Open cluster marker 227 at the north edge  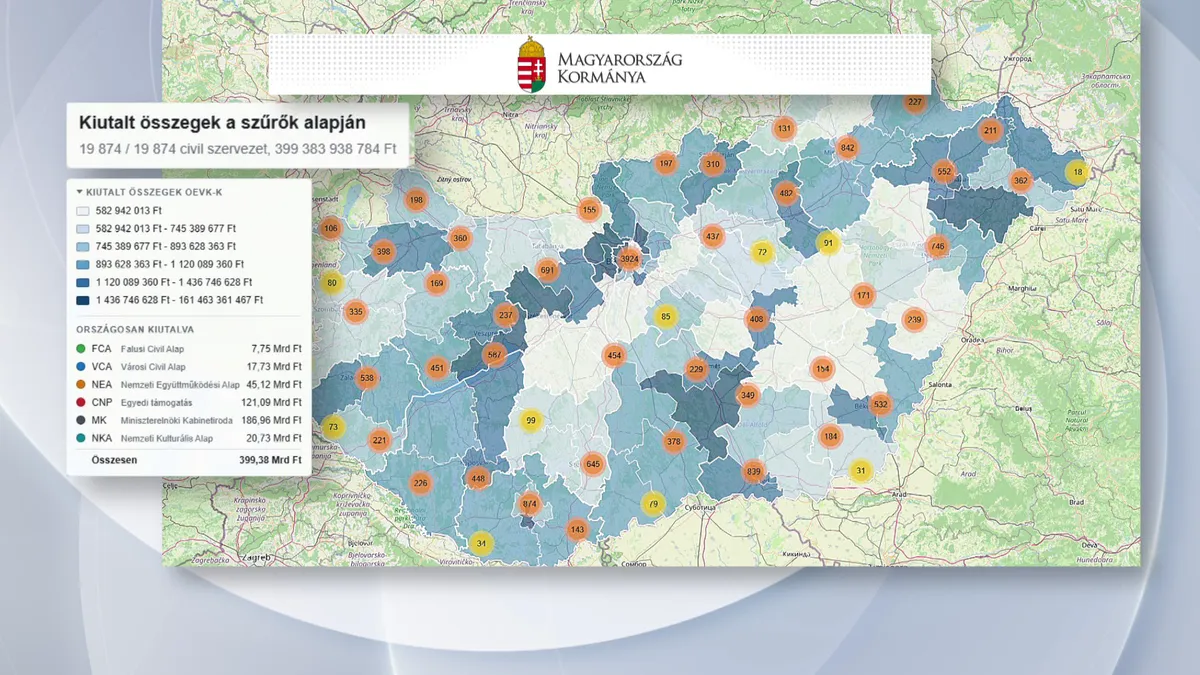click(915, 102)
